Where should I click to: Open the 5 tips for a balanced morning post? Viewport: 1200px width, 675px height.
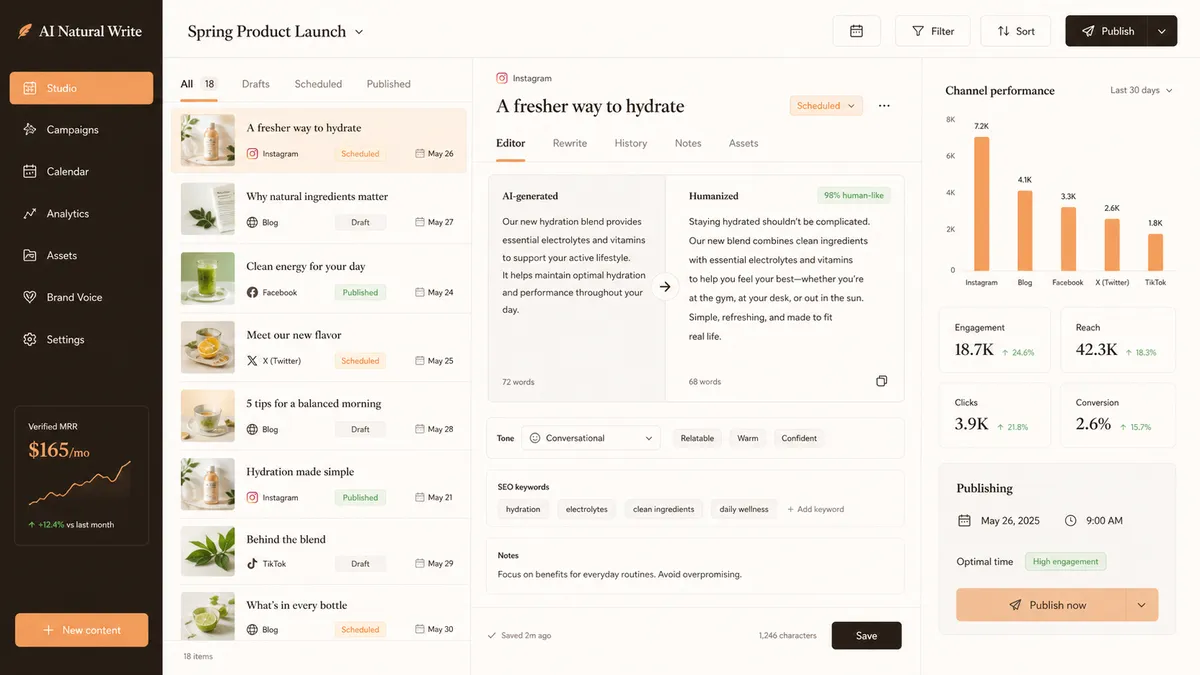pos(318,415)
